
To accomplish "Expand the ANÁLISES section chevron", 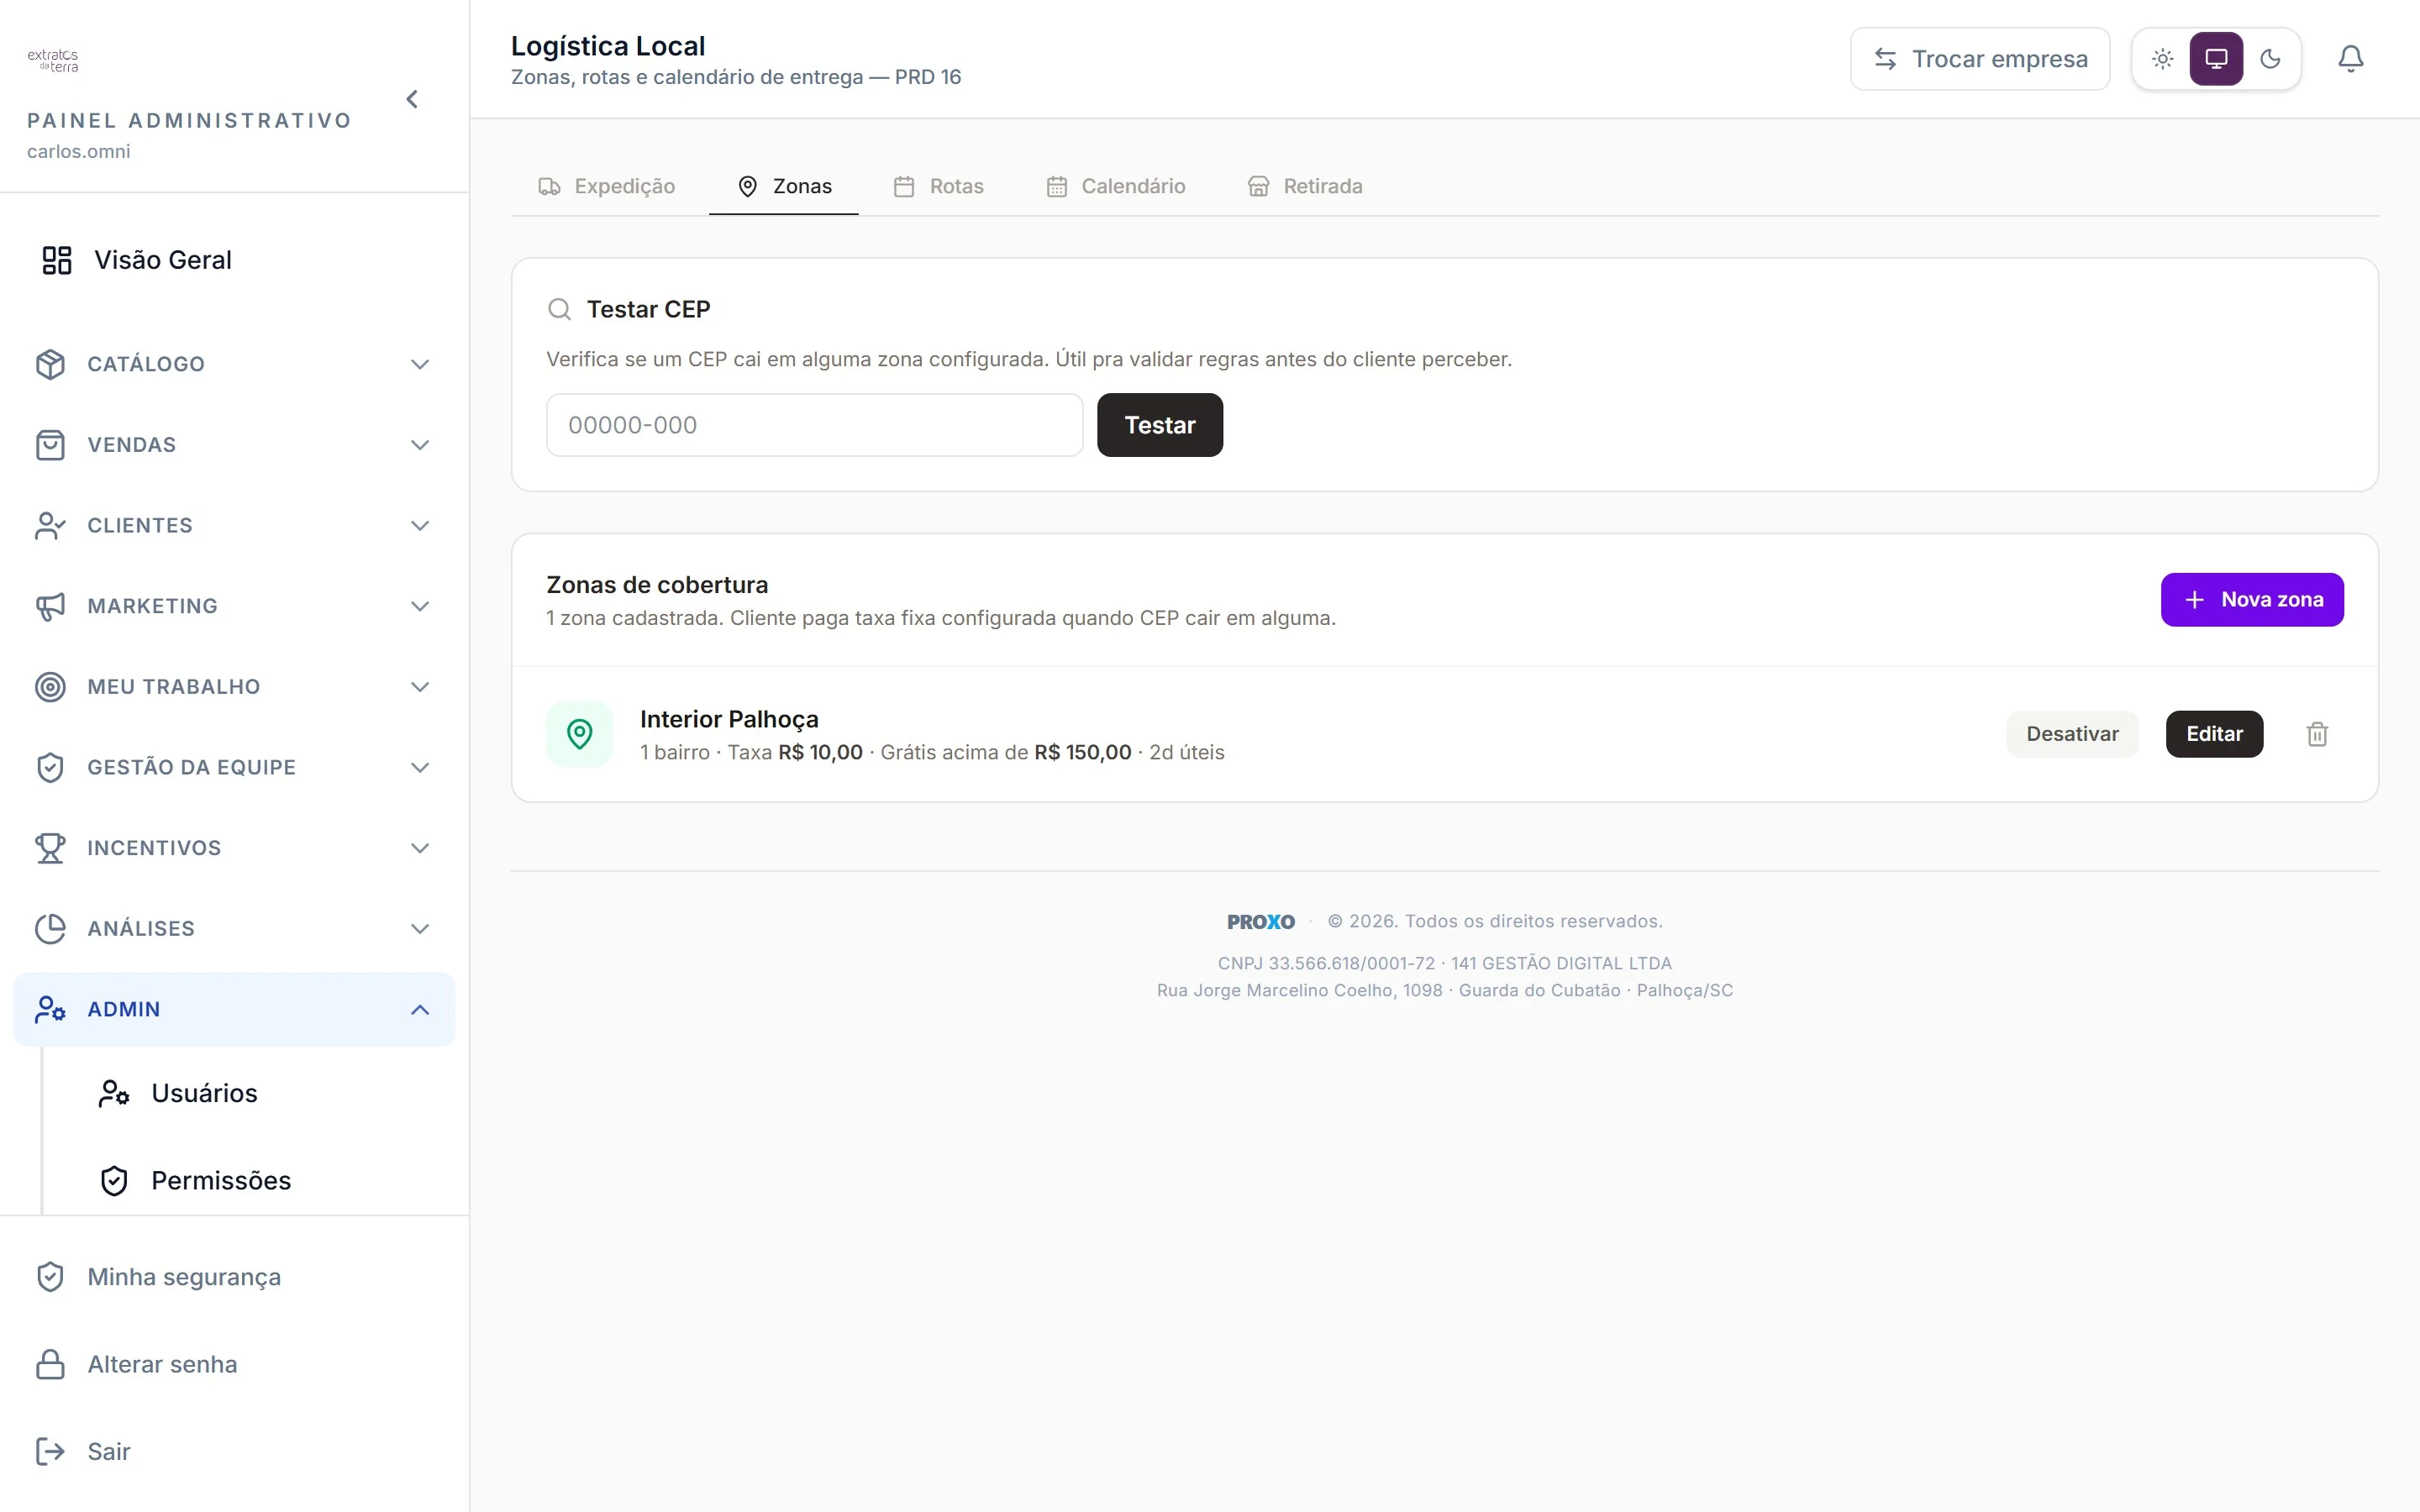I will tap(420, 929).
